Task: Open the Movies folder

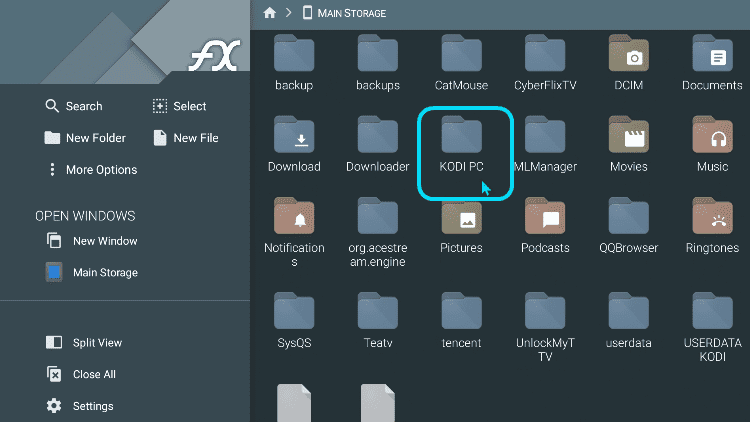Action: pyautogui.click(x=629, y=144)
